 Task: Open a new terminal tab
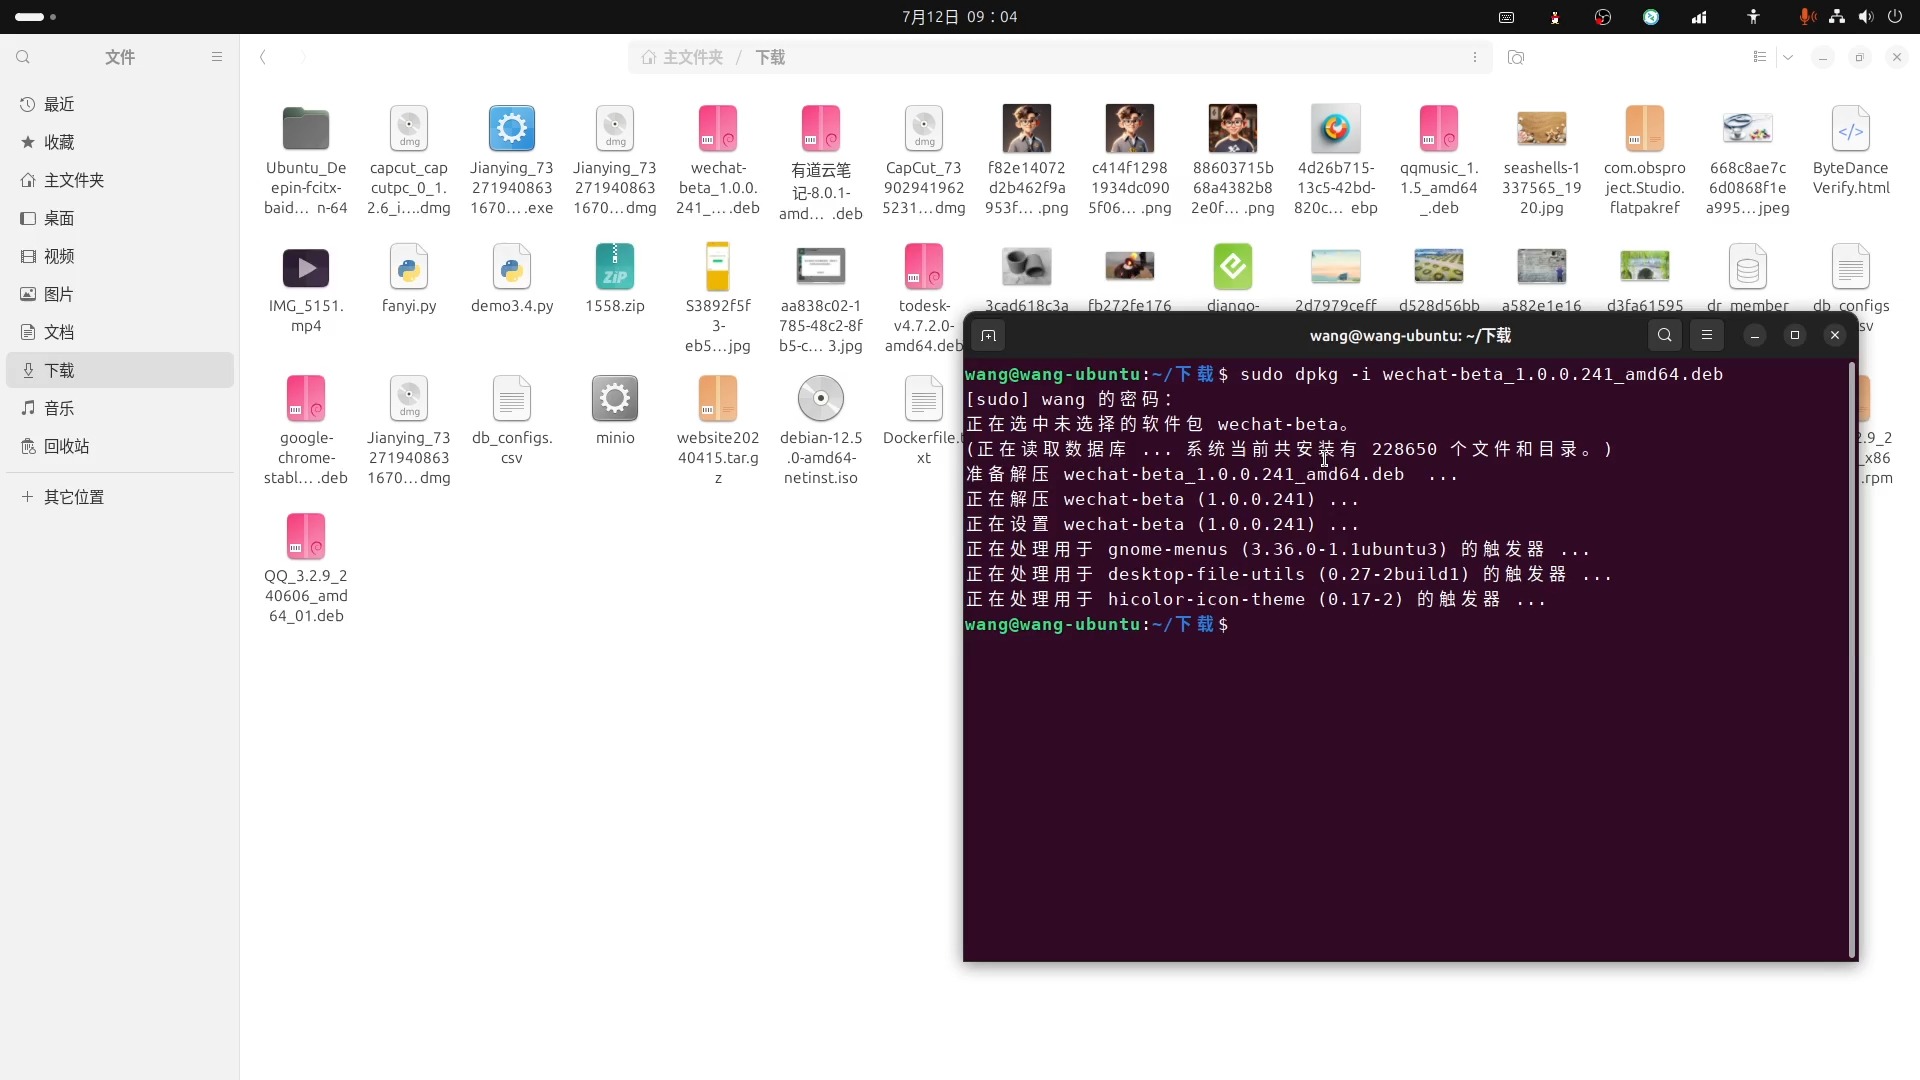[989, 336]
